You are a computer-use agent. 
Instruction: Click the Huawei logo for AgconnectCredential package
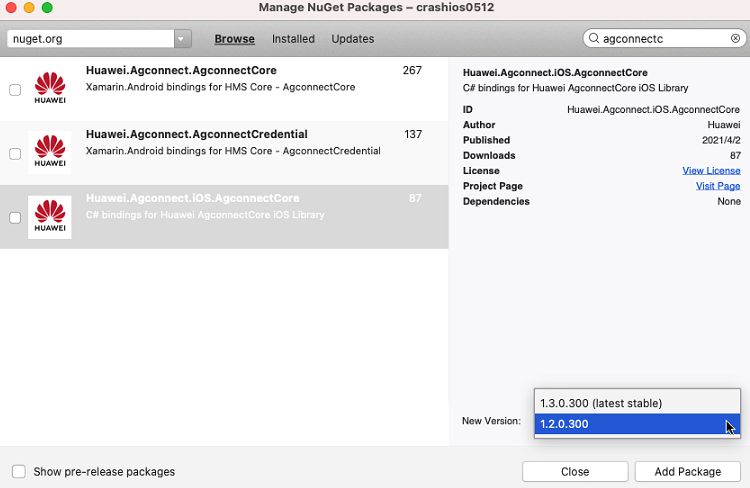[x=50, y=153]
